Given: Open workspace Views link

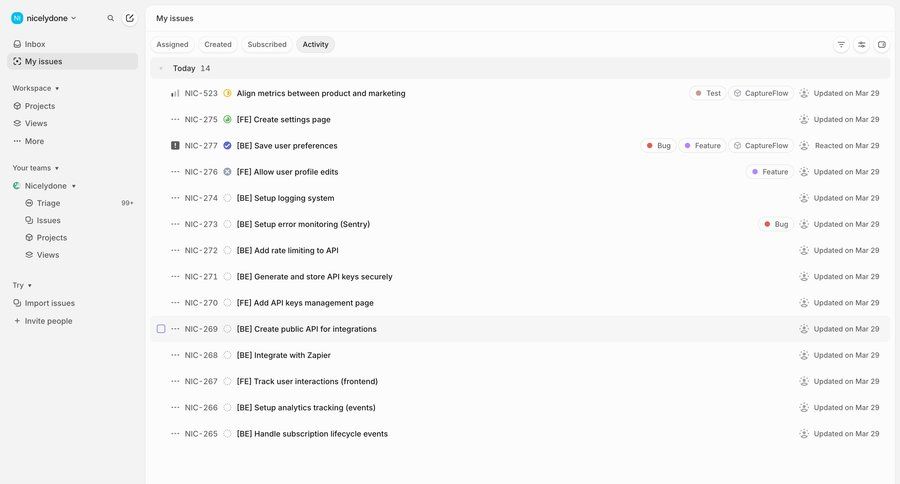Looking at the screenshot, I should click(x=72, y=123).
